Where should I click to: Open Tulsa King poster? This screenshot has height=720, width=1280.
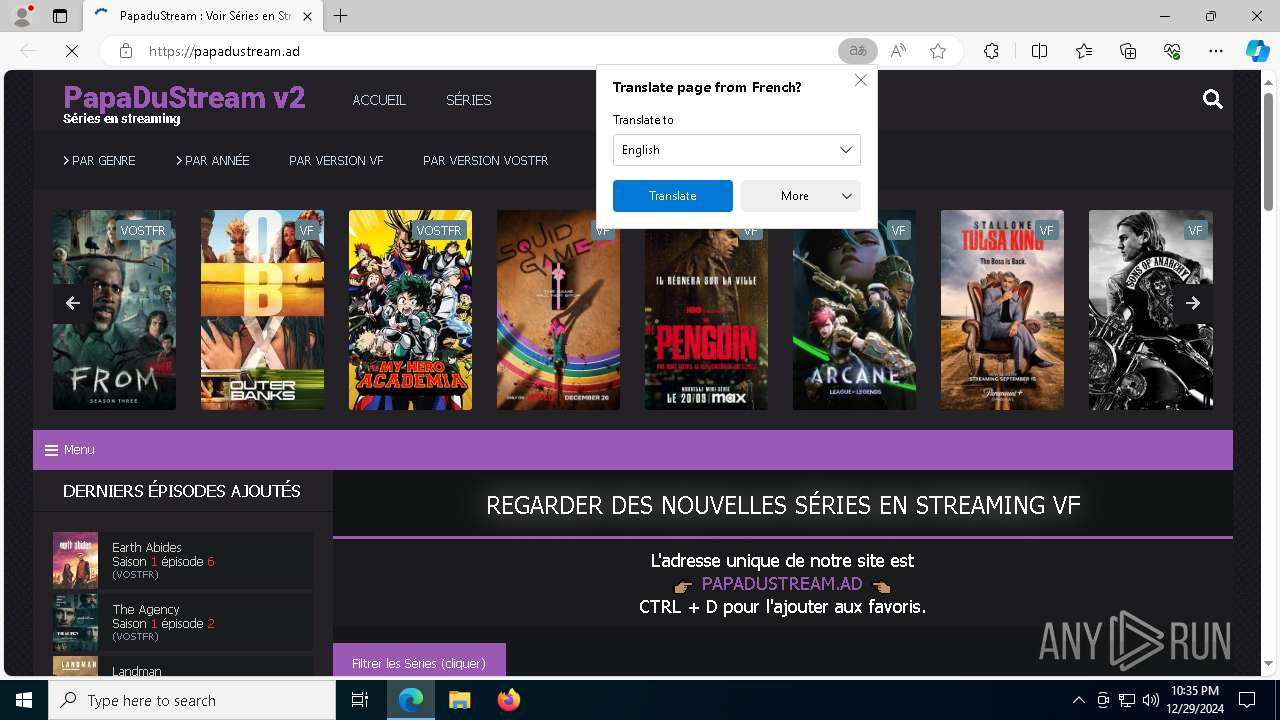coord(1002,310)
